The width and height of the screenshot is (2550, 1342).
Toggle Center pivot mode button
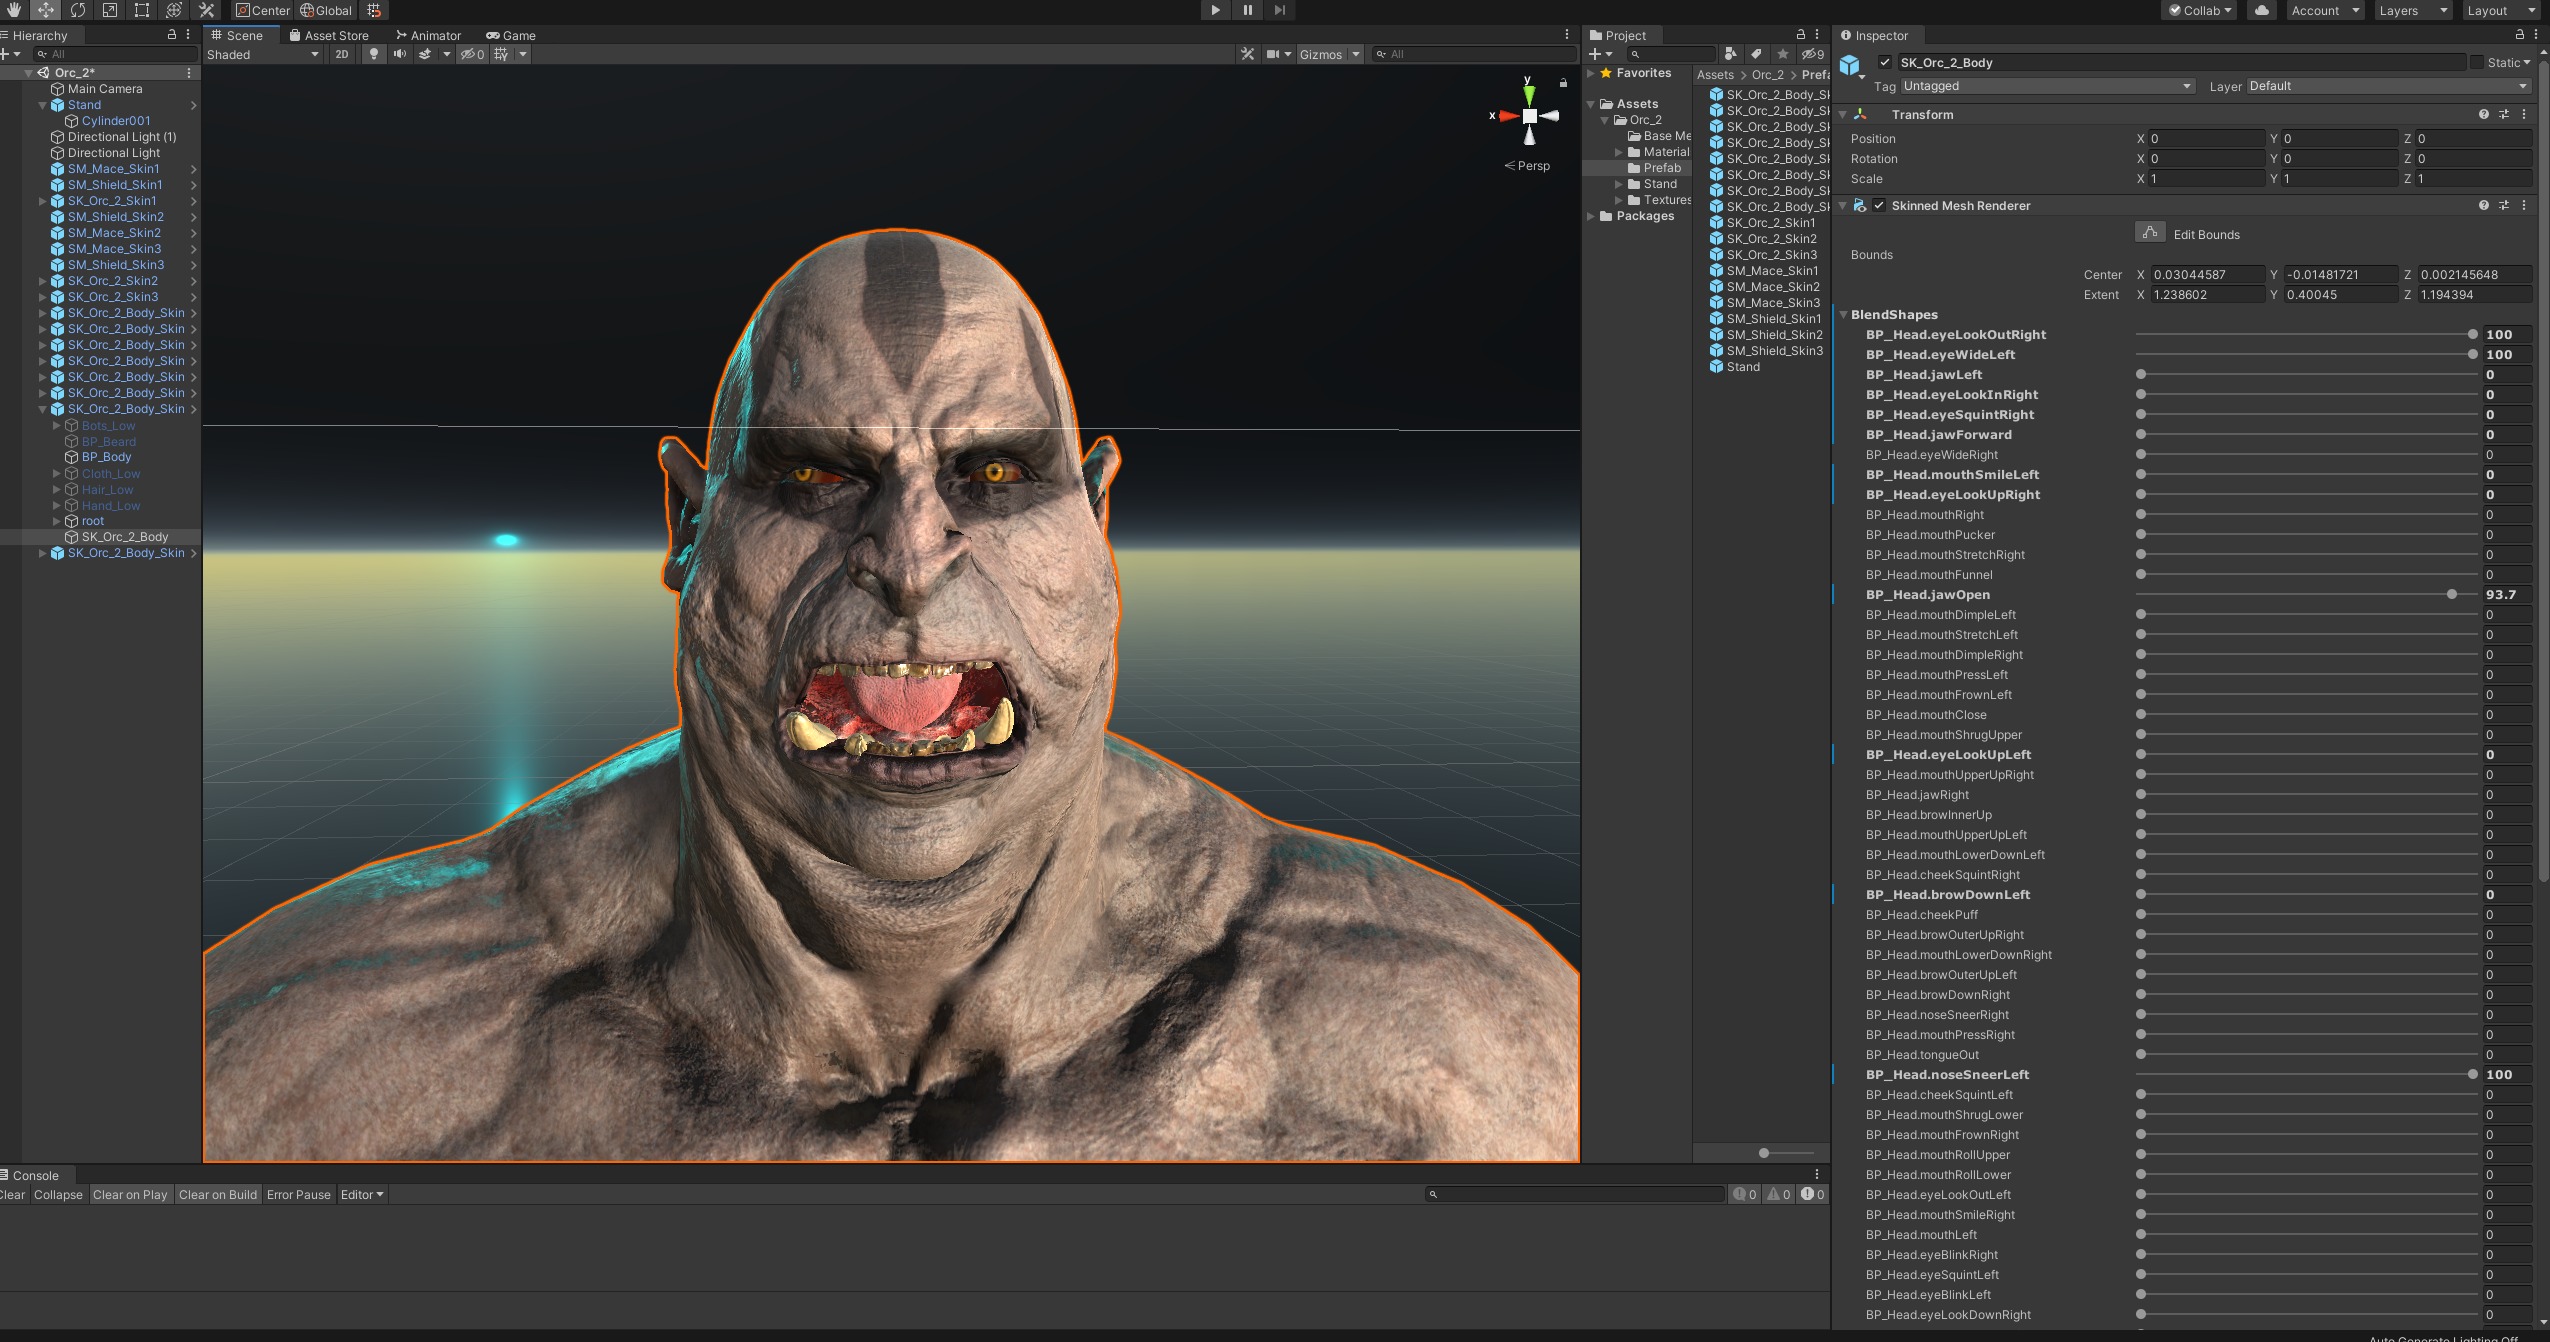coord(262,10)
